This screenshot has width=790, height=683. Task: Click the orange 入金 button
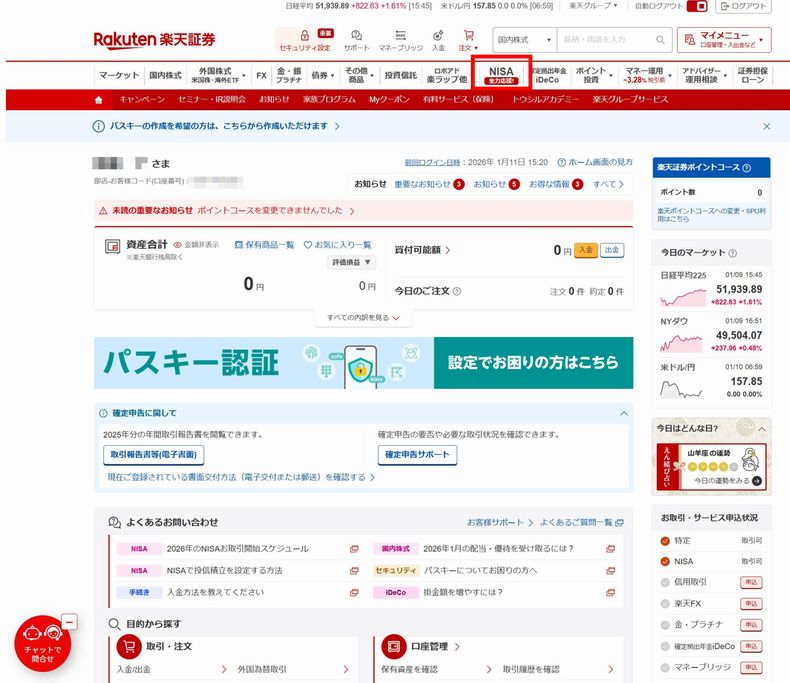click(x=585, y=250)
